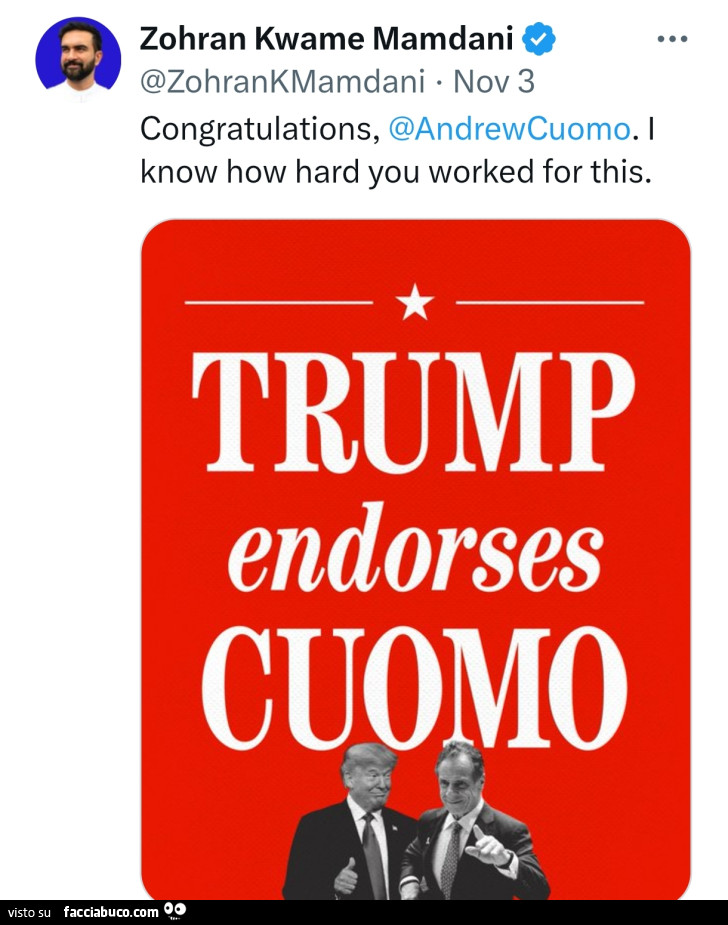Image resolution: width=728 pixels, height=925 pixels.
Task: Open the facciabuco.com watermark link
Action: pos(110,912)
